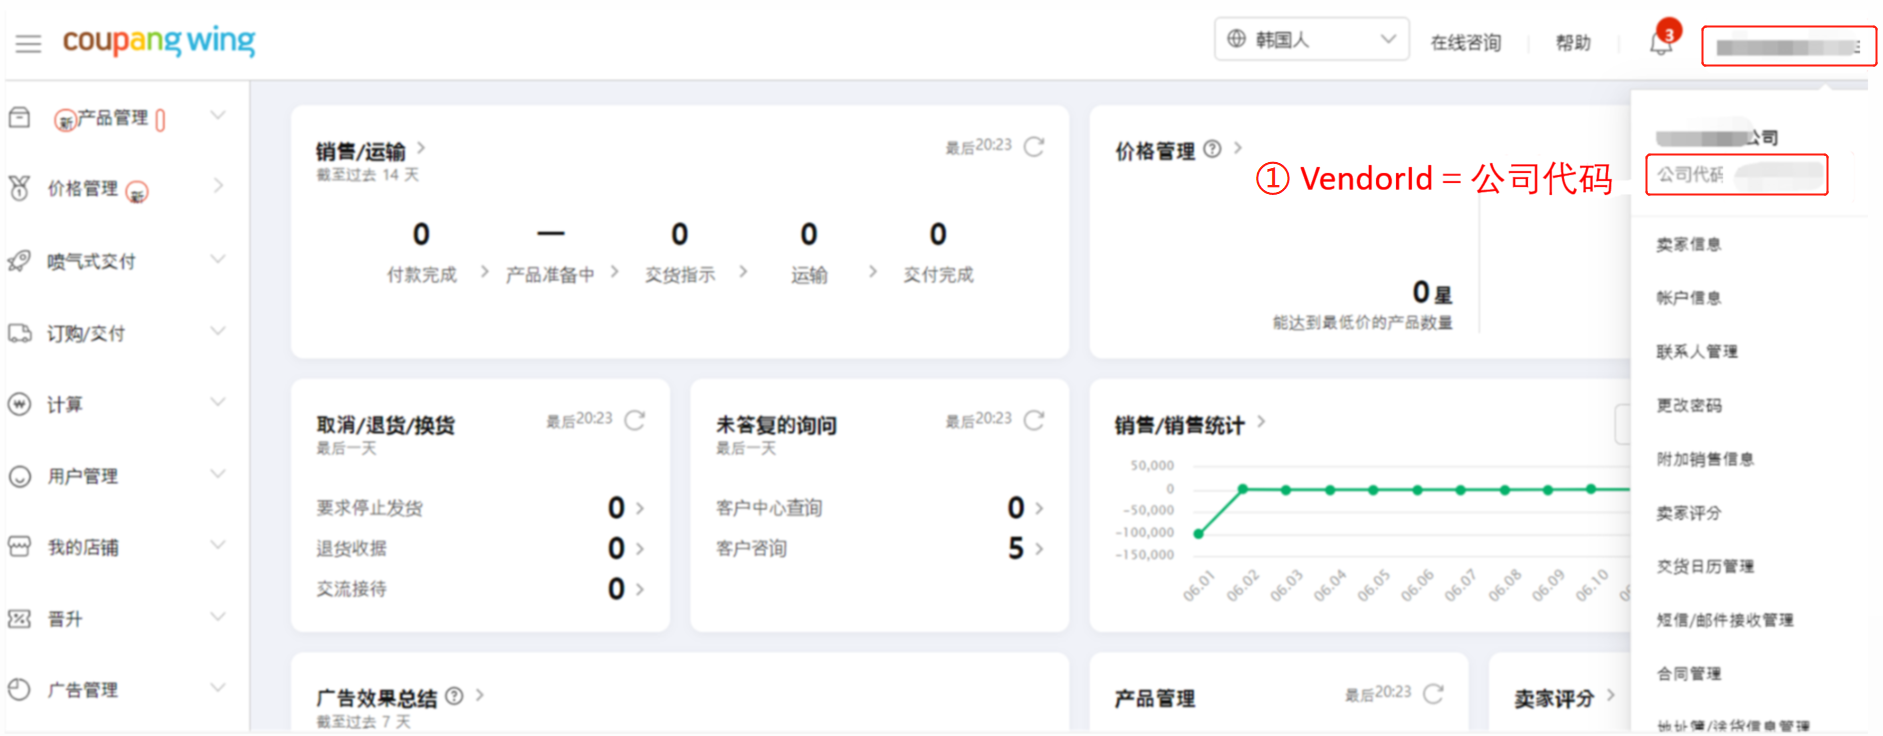
Task: Click the 在线咨询 link
Action: click(x=1465, y=43)
